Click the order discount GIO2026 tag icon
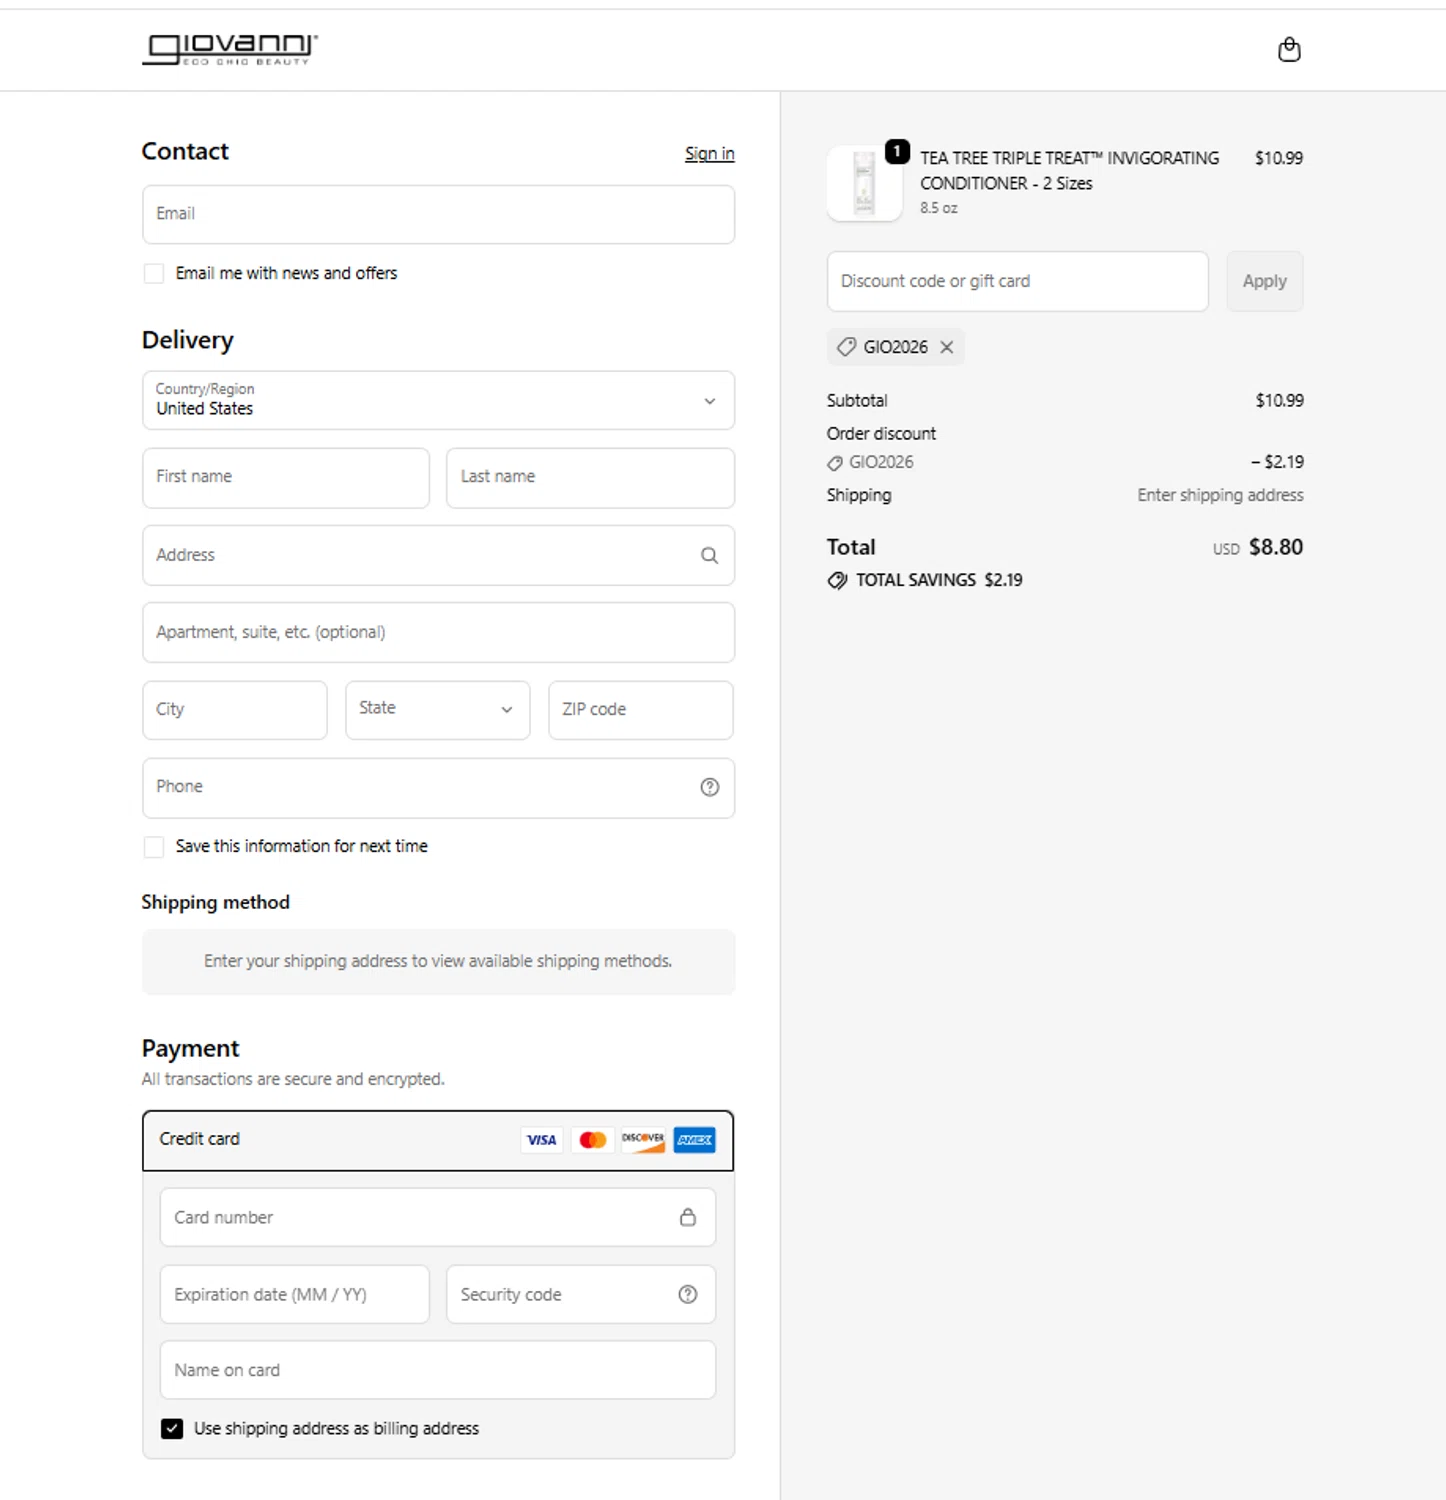Viewport: 1446px width, 1500px height. click(x=835, y=463)
